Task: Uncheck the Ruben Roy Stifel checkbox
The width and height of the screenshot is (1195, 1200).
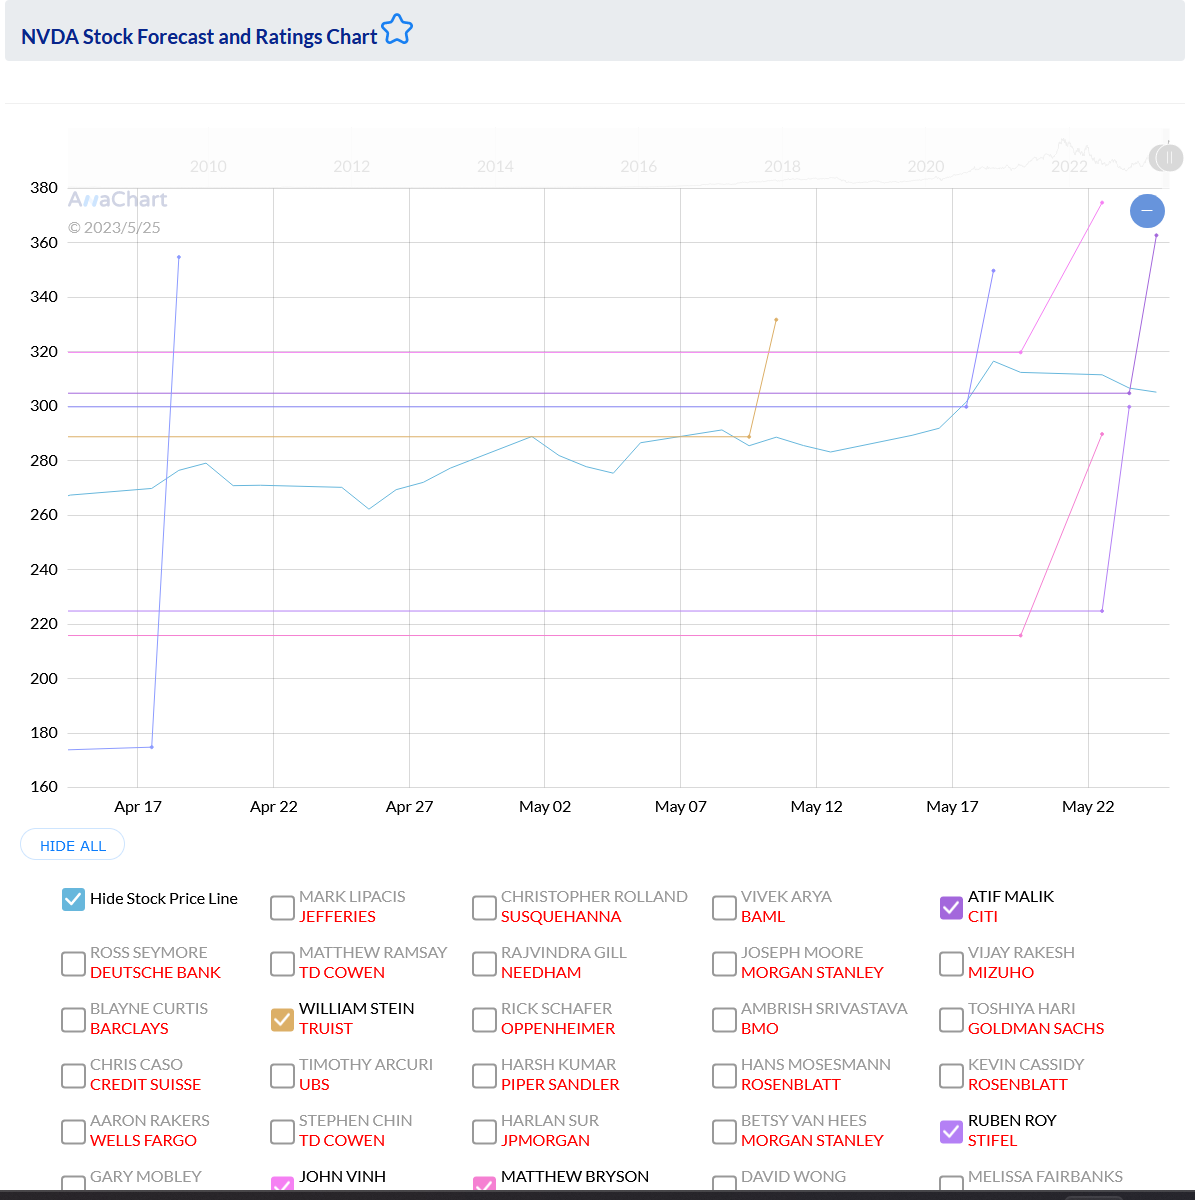Action: 951,1131
